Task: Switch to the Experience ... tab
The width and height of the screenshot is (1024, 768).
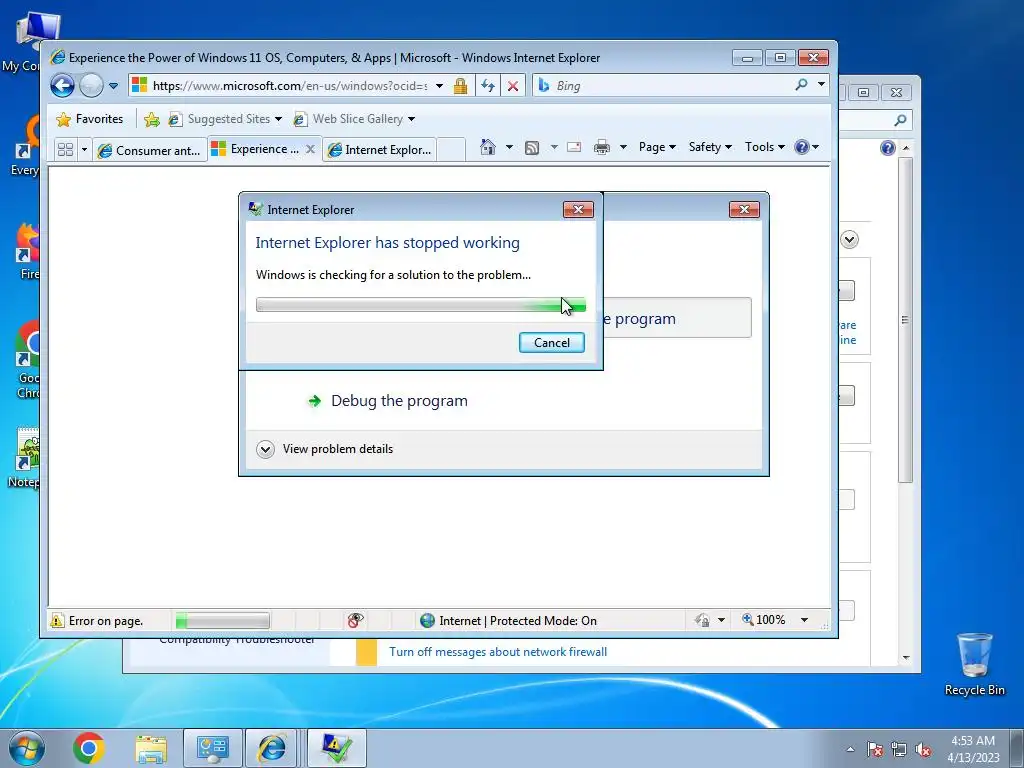Action: tap(256, 149)
